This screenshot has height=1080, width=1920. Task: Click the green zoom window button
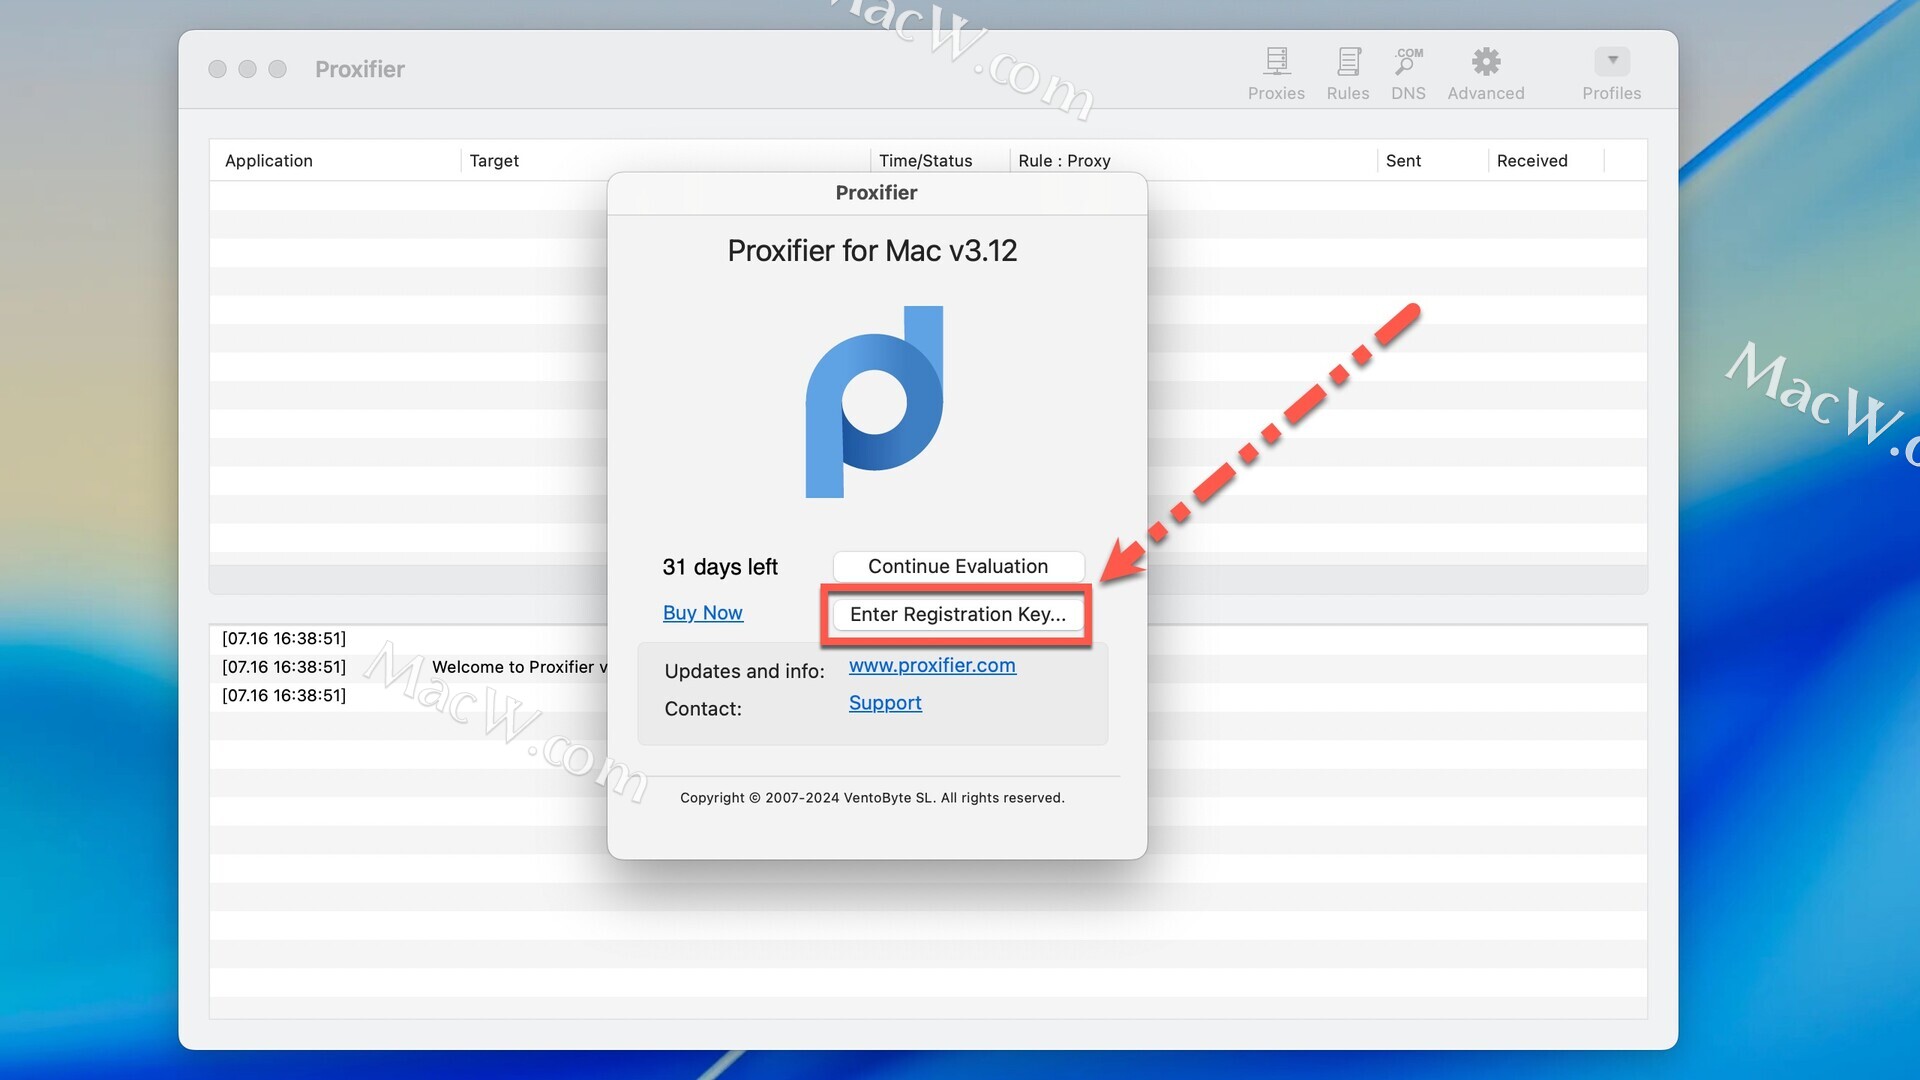278,69
